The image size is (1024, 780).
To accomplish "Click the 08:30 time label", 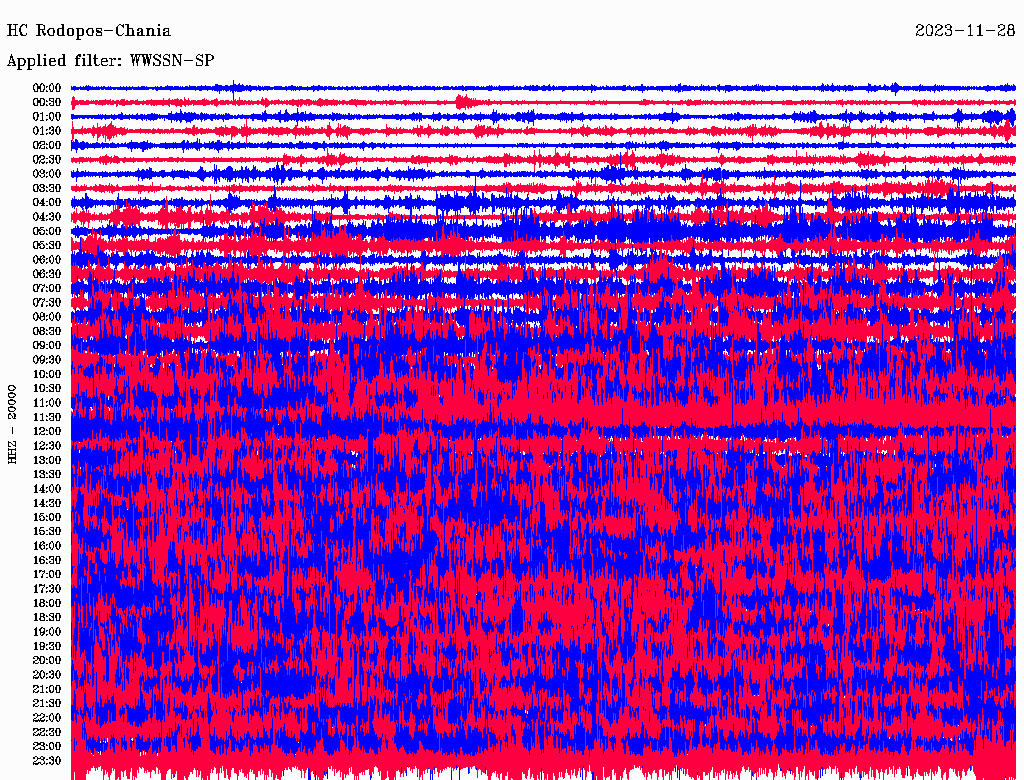I will coord(47,331).
